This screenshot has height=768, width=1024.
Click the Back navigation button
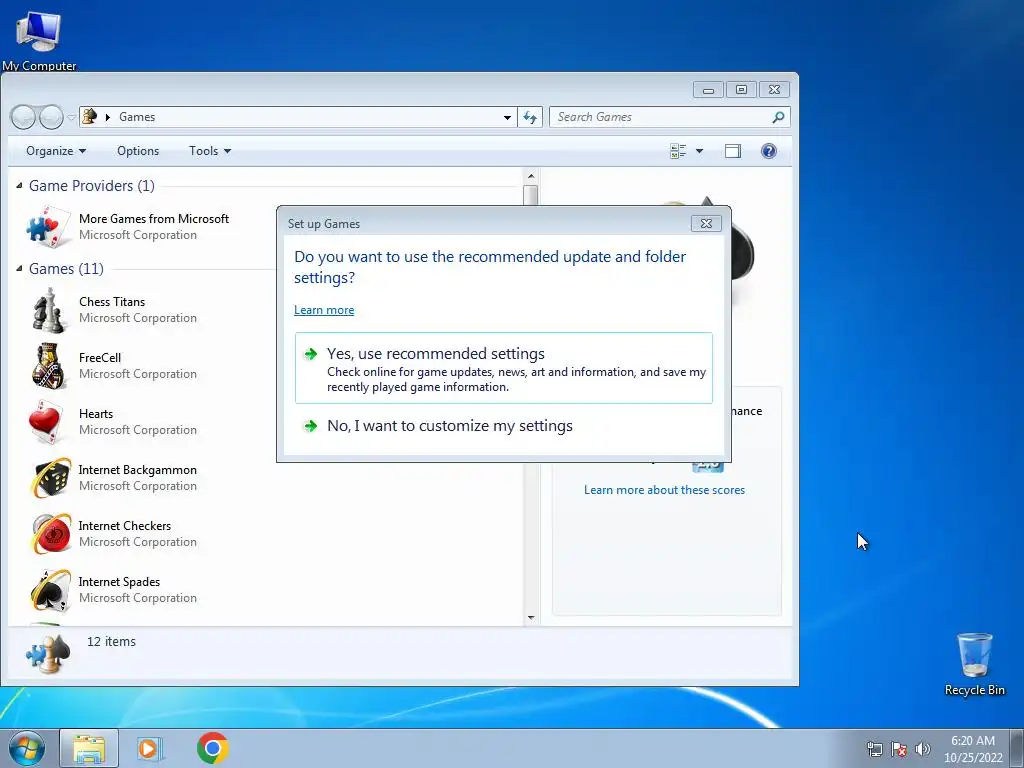[23, 118]
